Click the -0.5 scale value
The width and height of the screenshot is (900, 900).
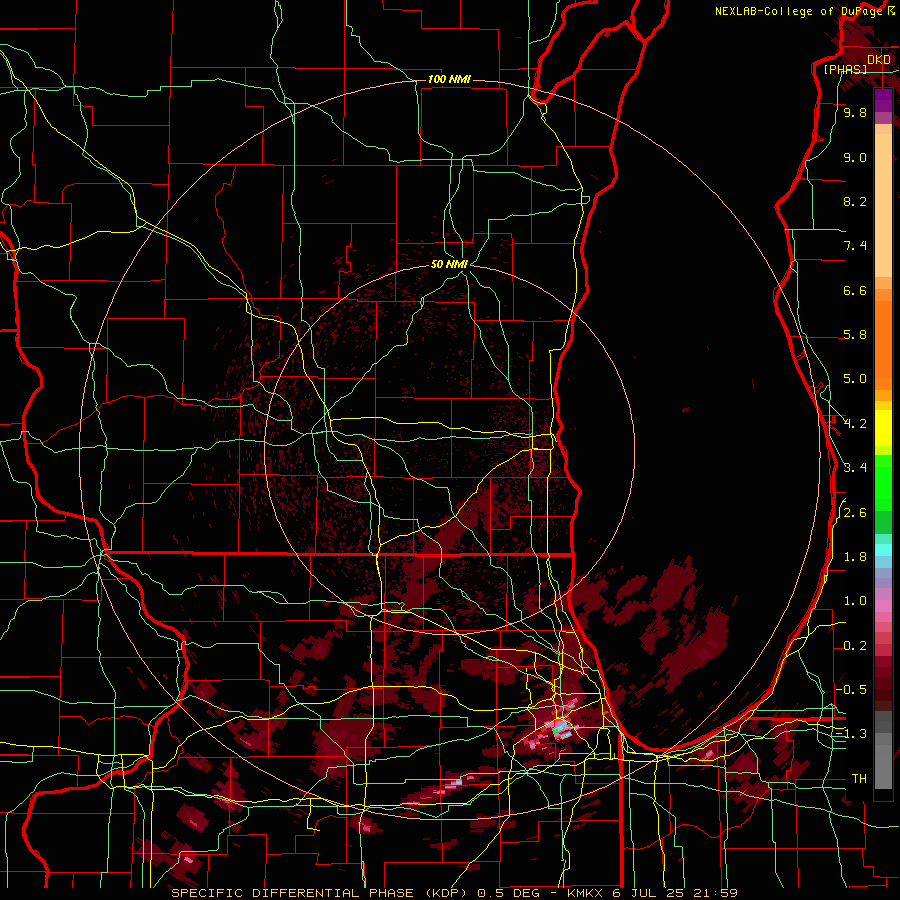(852, 690)
